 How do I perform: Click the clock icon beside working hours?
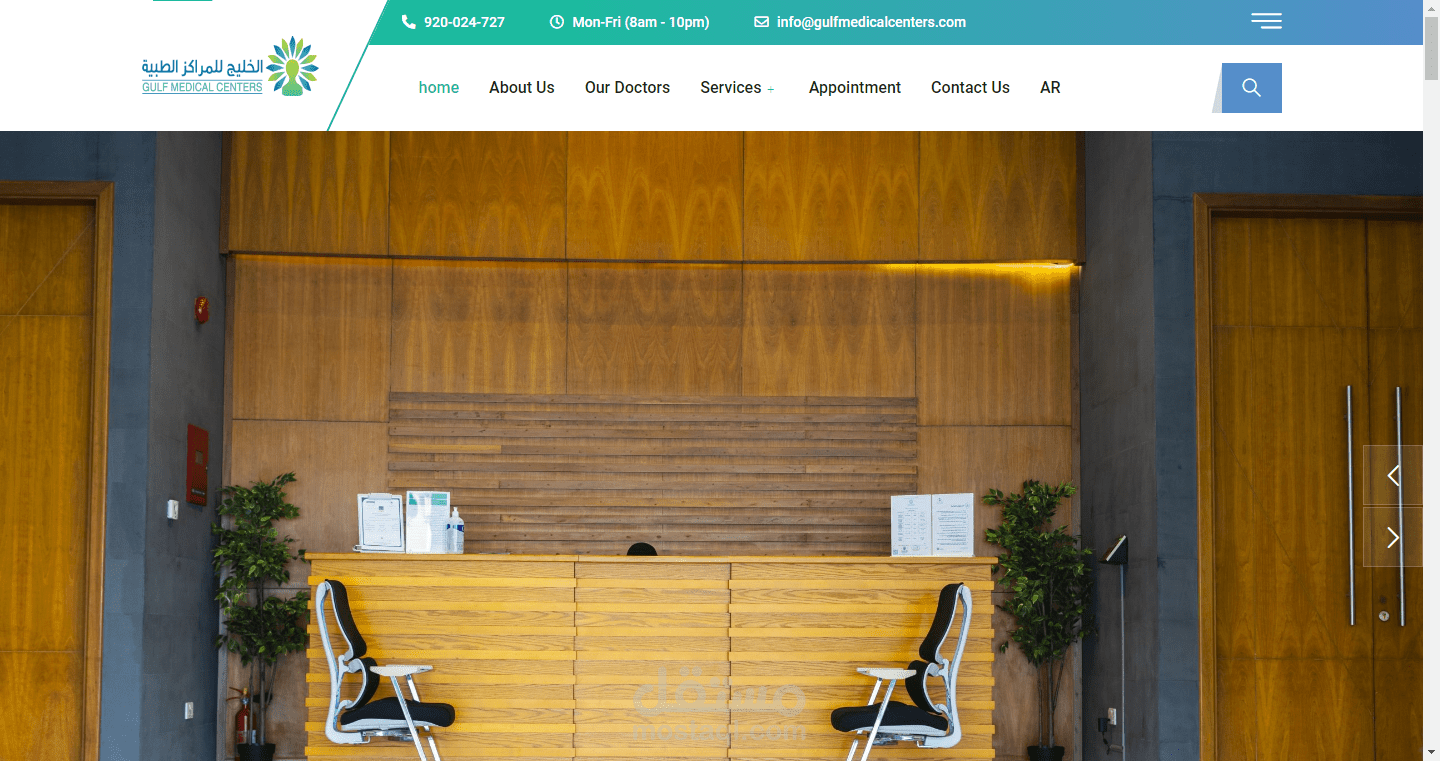pos(557,22)
